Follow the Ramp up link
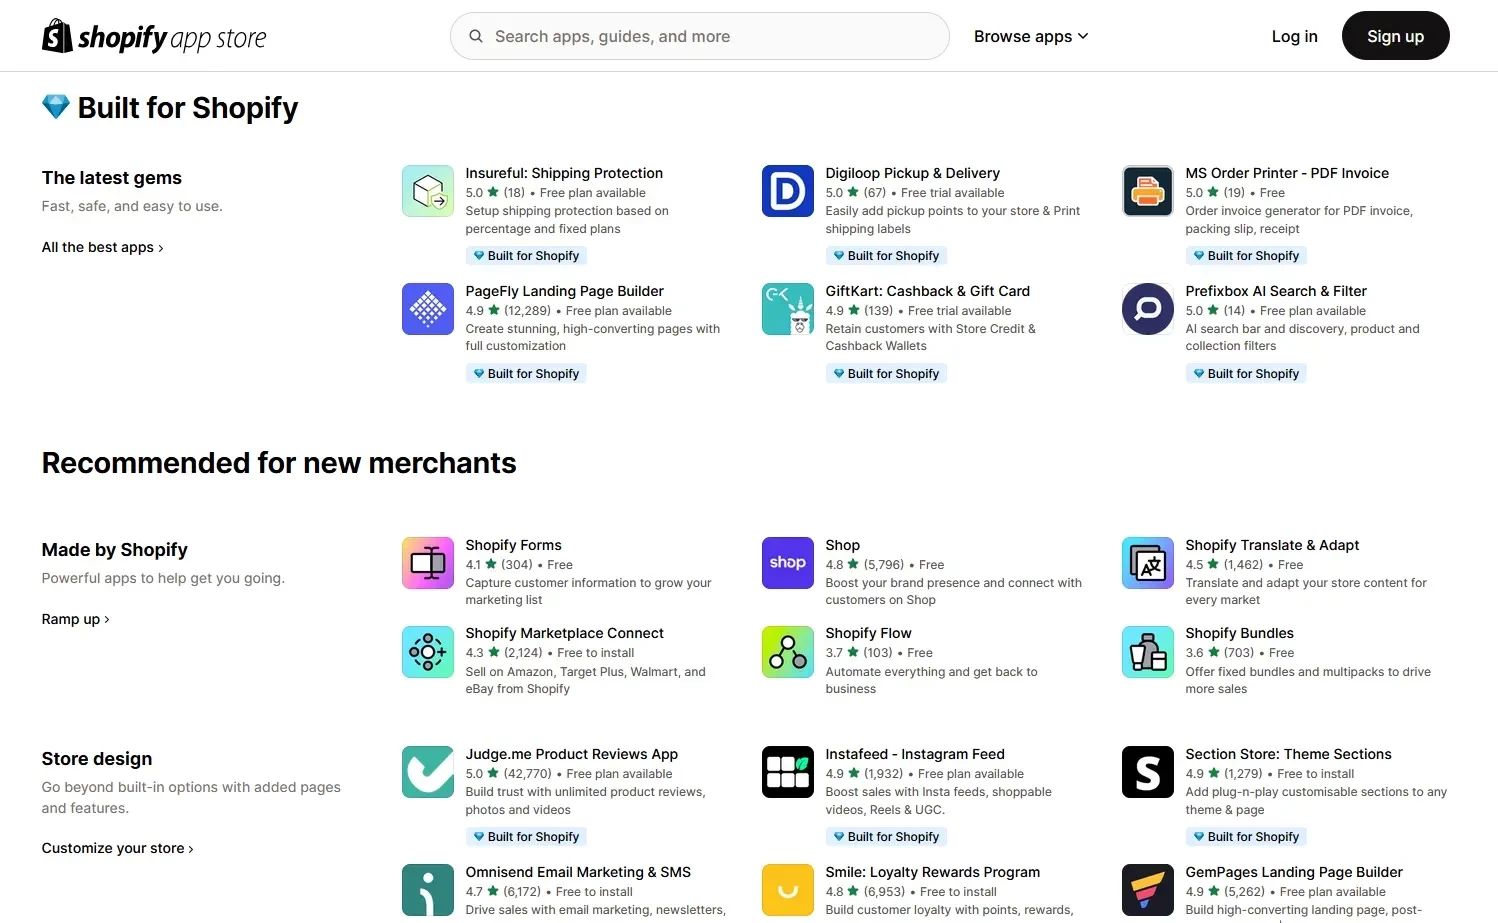Viewport: 1498px width, 923px height. point(76,619)
